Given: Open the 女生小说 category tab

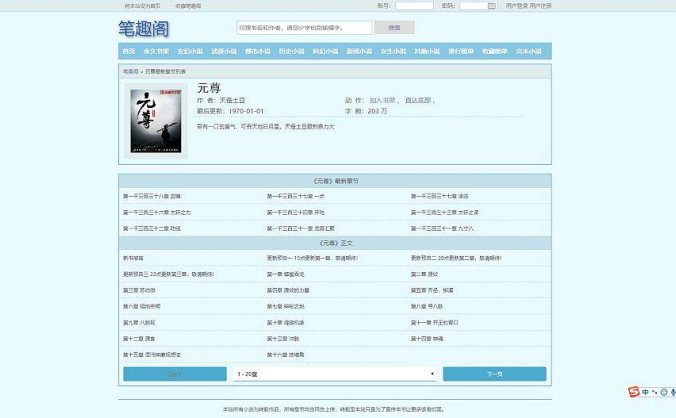Looking at the screenshot, I should pyautogui.click(x=393, y=51).
